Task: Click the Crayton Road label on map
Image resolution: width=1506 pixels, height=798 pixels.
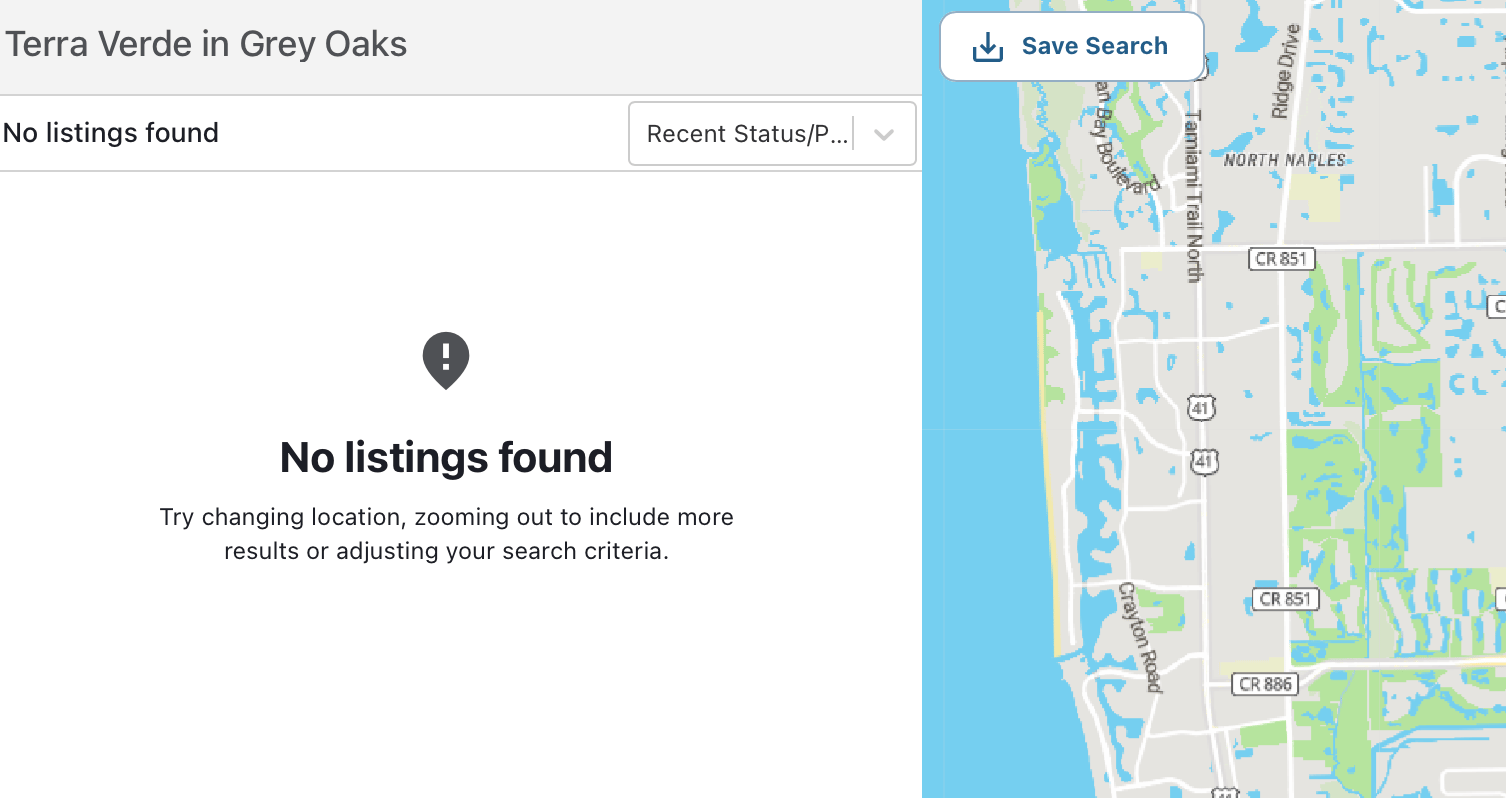Action: (x=1141, y=637)
